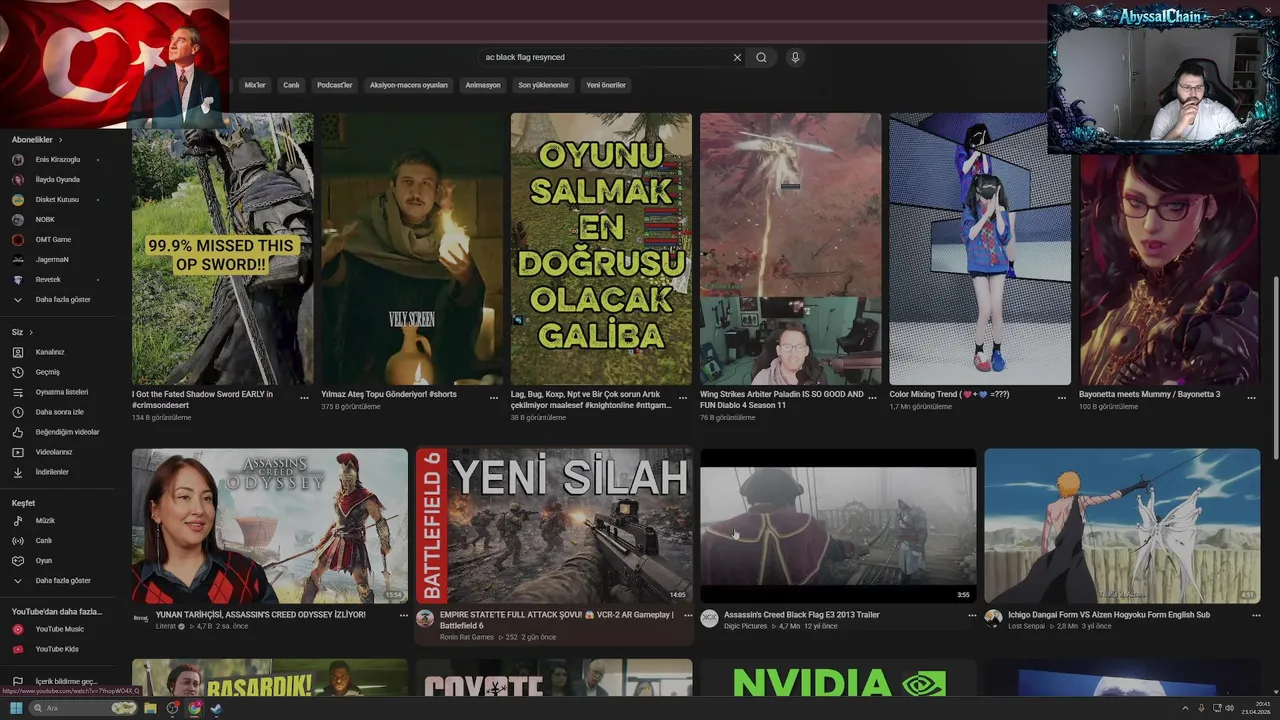The image size is (1280, 720).
Task: Open Abonelikler section chevron
Action: tap(60, 140)
